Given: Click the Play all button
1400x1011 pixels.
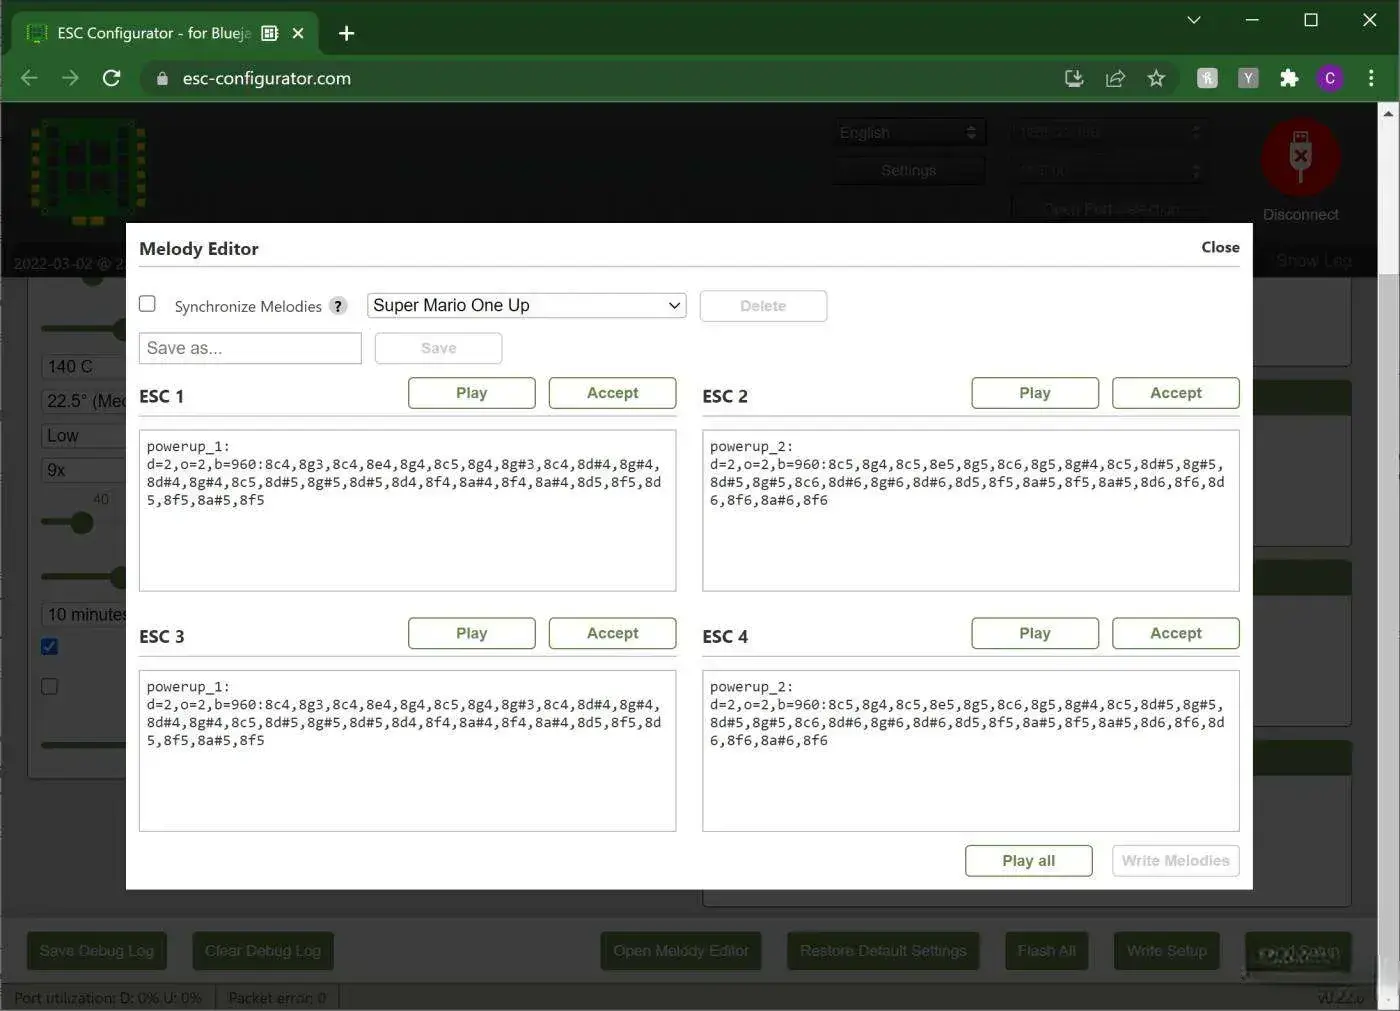Looking at the screenshot, I should pyautogui.click(x=1028, y=860).
